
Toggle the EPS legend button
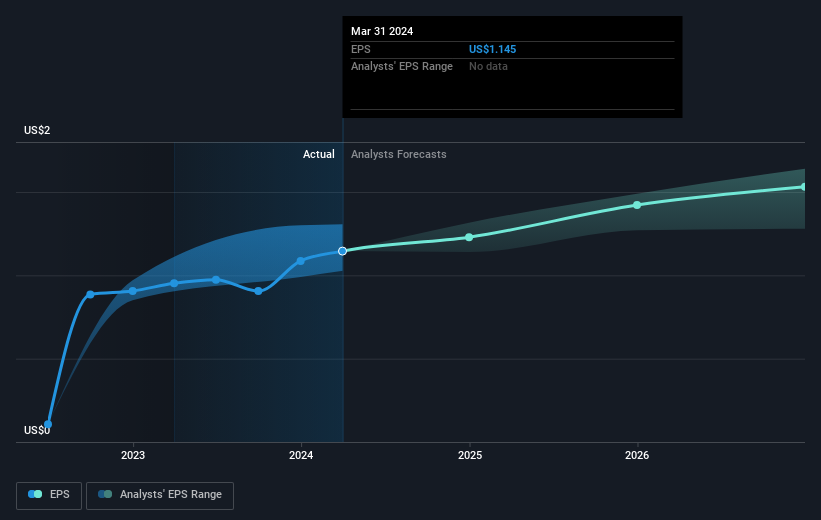point(49,495)
